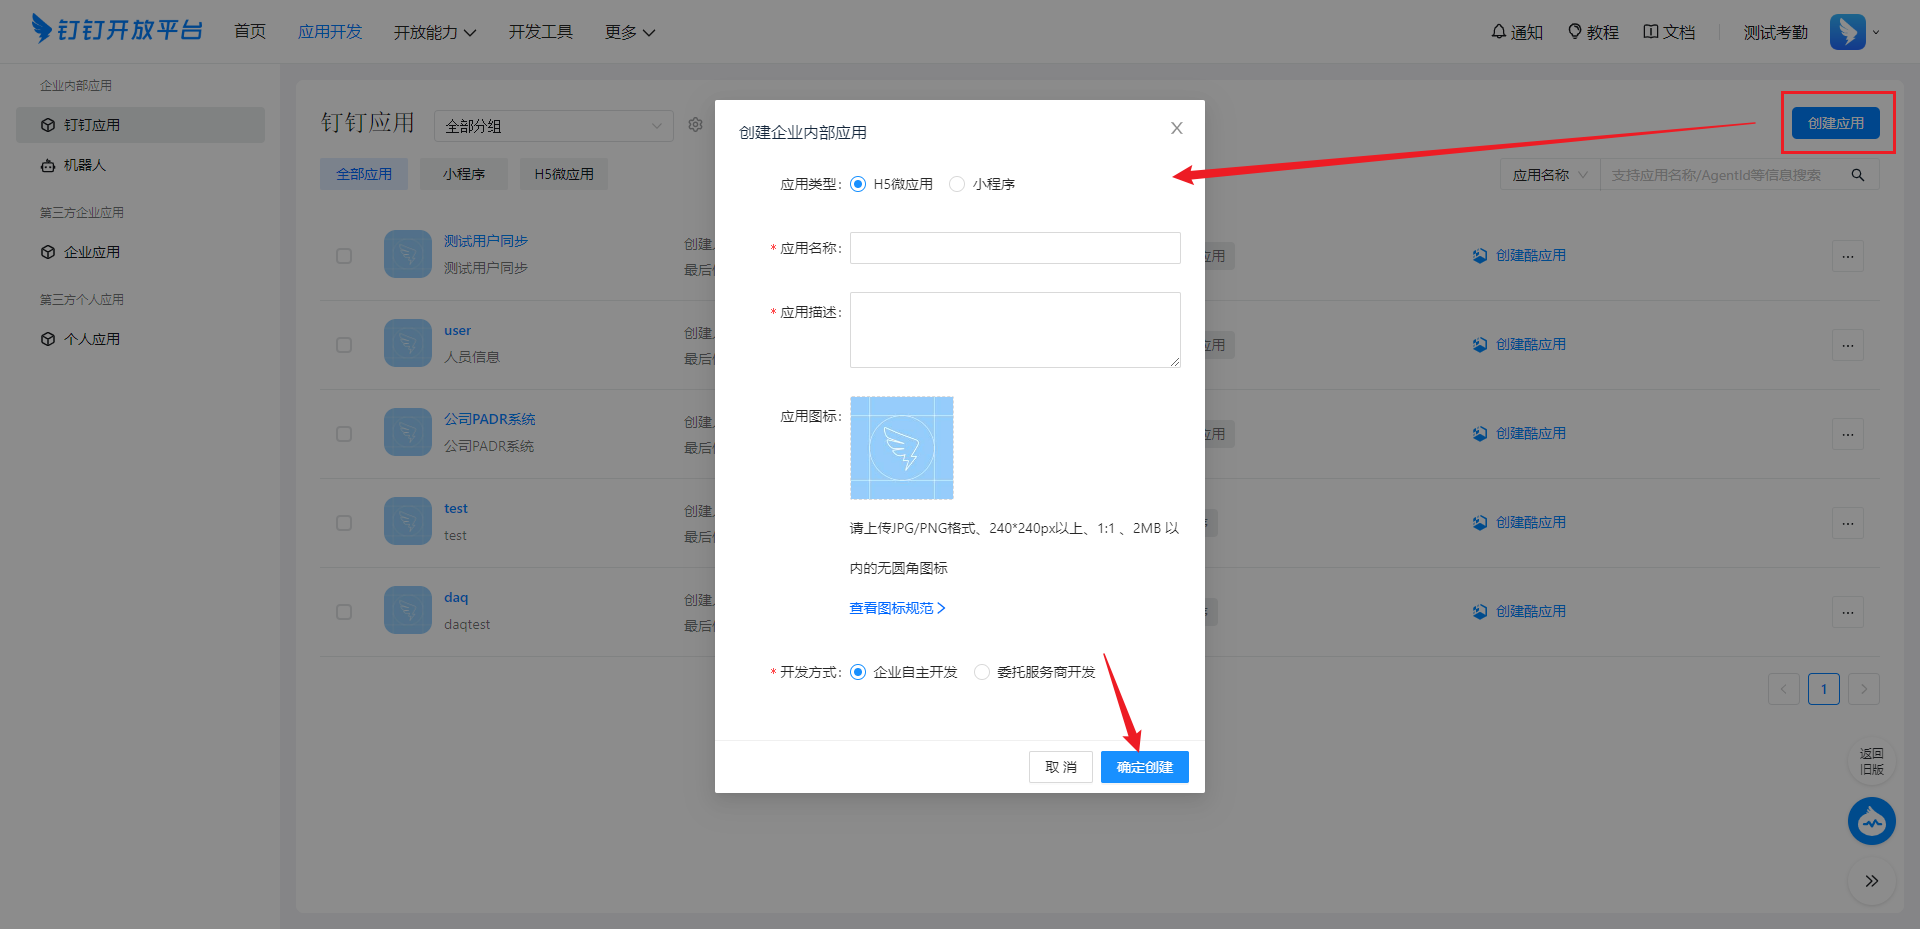
Task: Click the user avatar in header
Action: click(x=1847, y=32)
